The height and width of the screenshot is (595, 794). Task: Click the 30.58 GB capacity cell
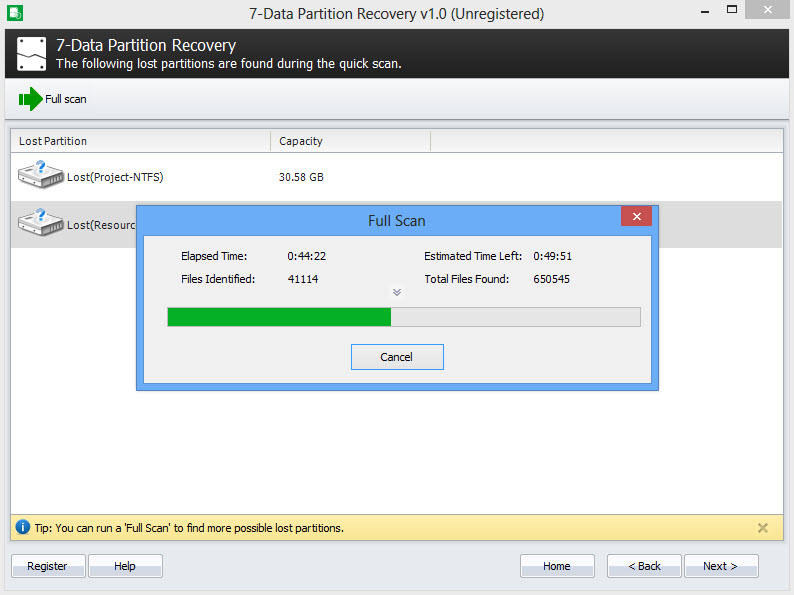(x=301, y=177)
